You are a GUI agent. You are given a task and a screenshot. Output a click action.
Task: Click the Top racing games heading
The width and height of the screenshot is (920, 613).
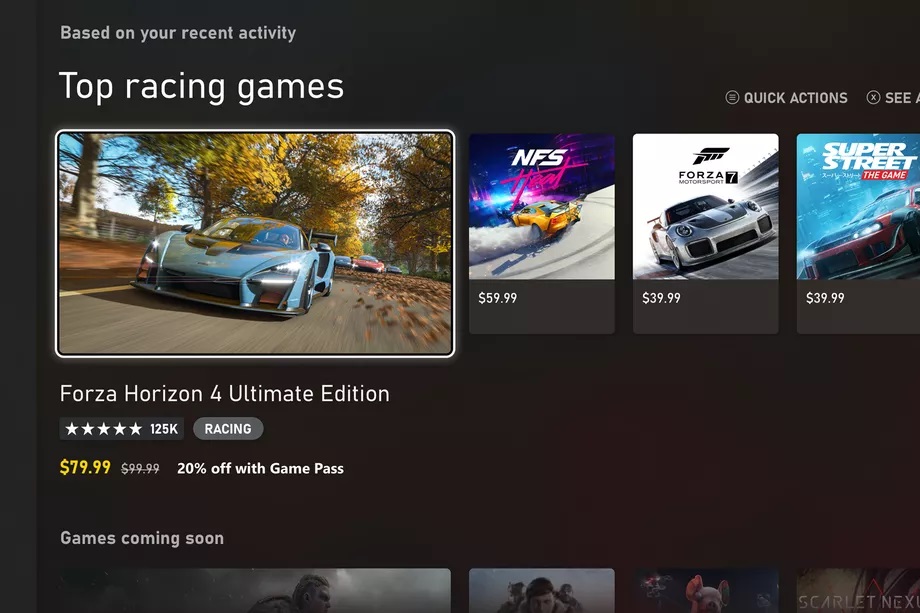point(201,87)
